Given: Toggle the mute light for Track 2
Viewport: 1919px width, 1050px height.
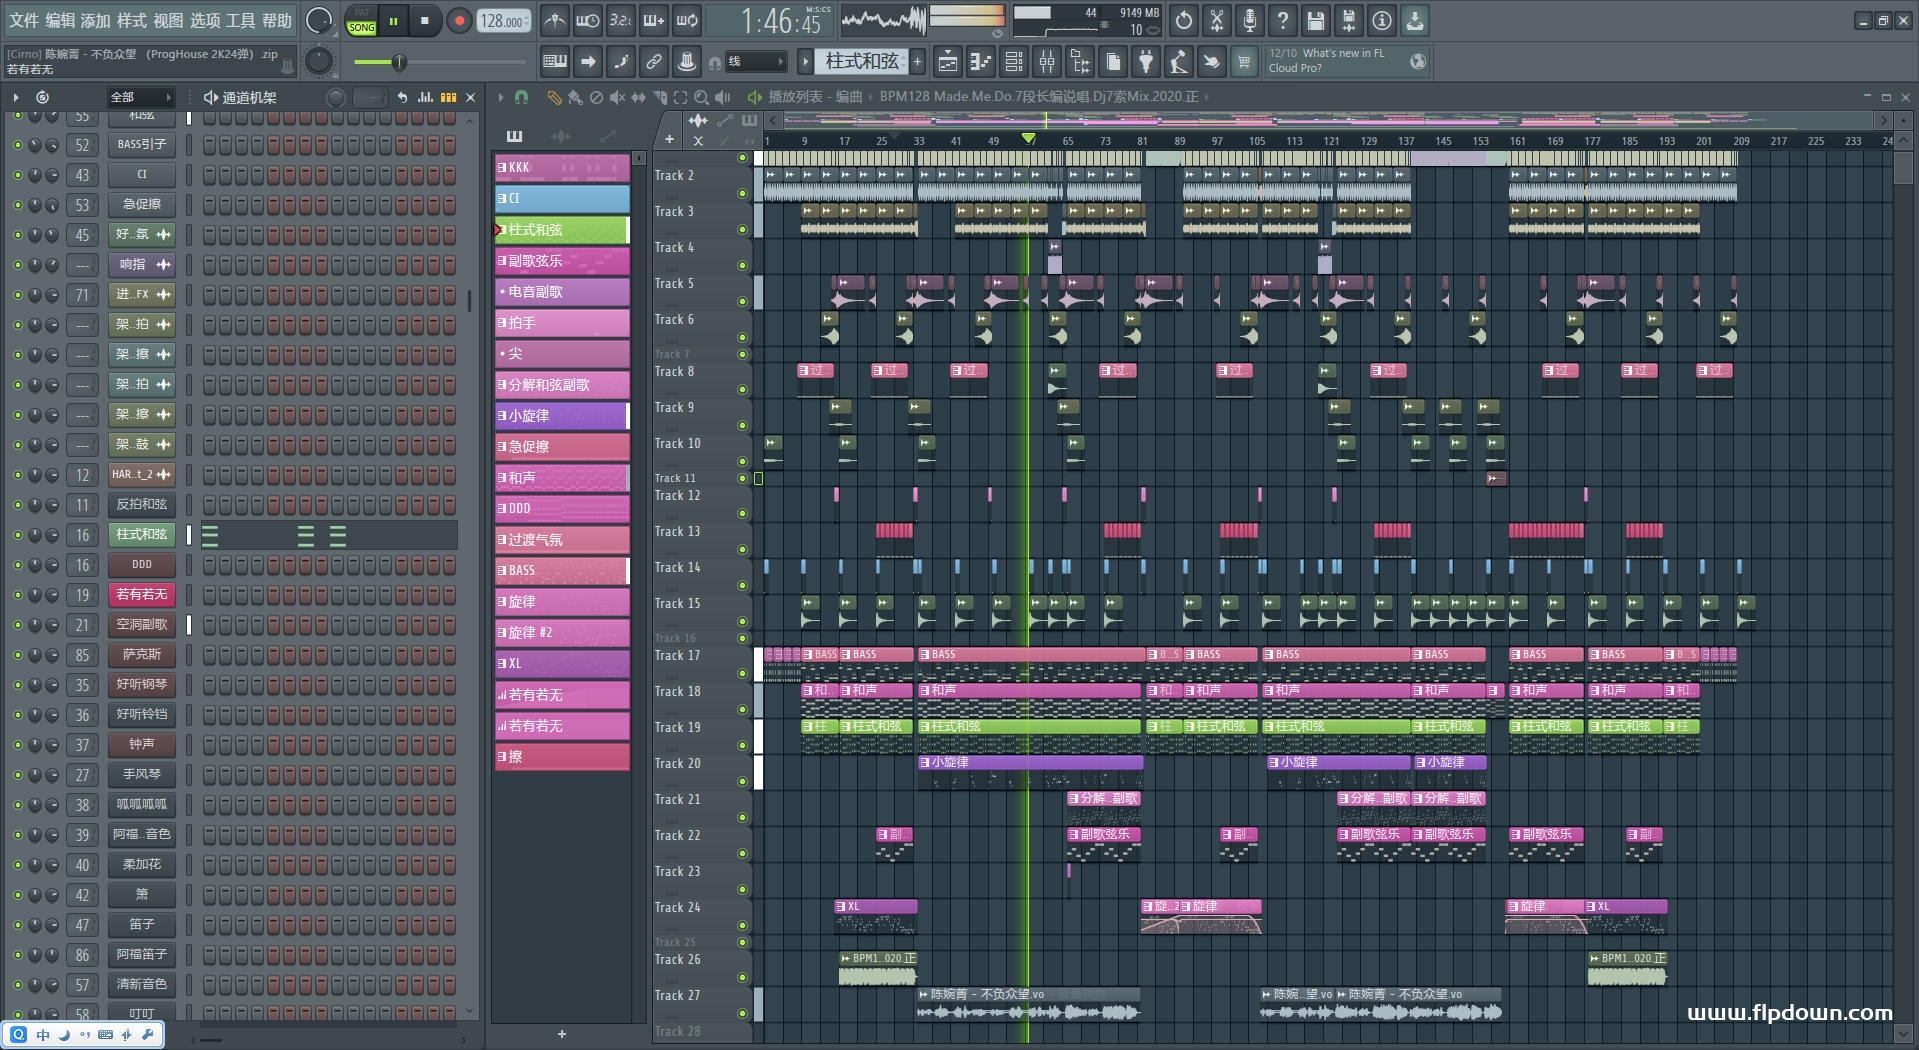Looking at the screenshot, I should pyautogui.click(x=742, y=193).
